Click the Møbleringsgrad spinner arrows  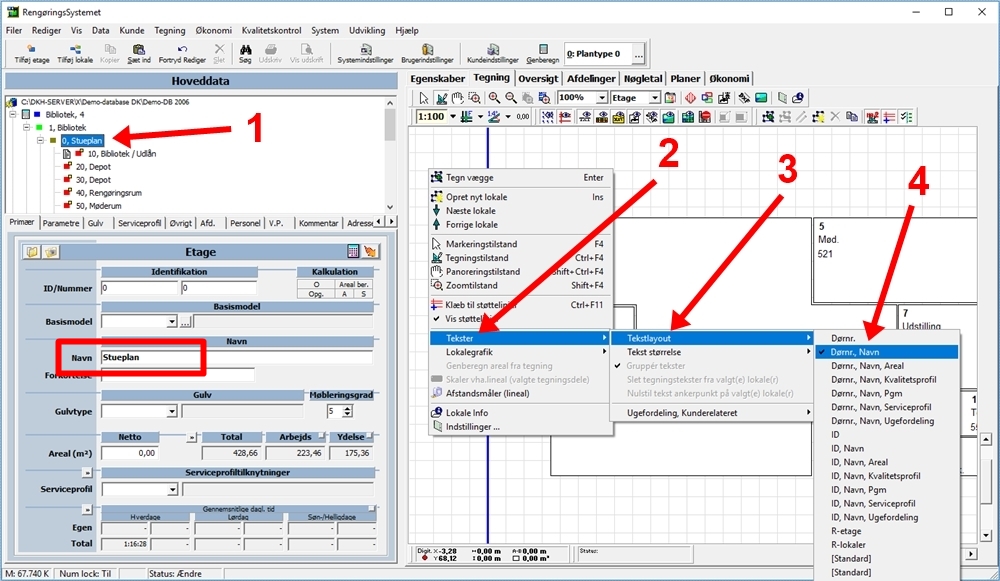(348, 412)
